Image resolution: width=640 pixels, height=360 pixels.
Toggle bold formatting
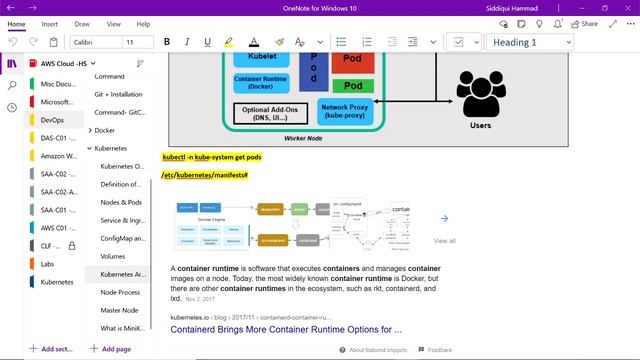167,42
